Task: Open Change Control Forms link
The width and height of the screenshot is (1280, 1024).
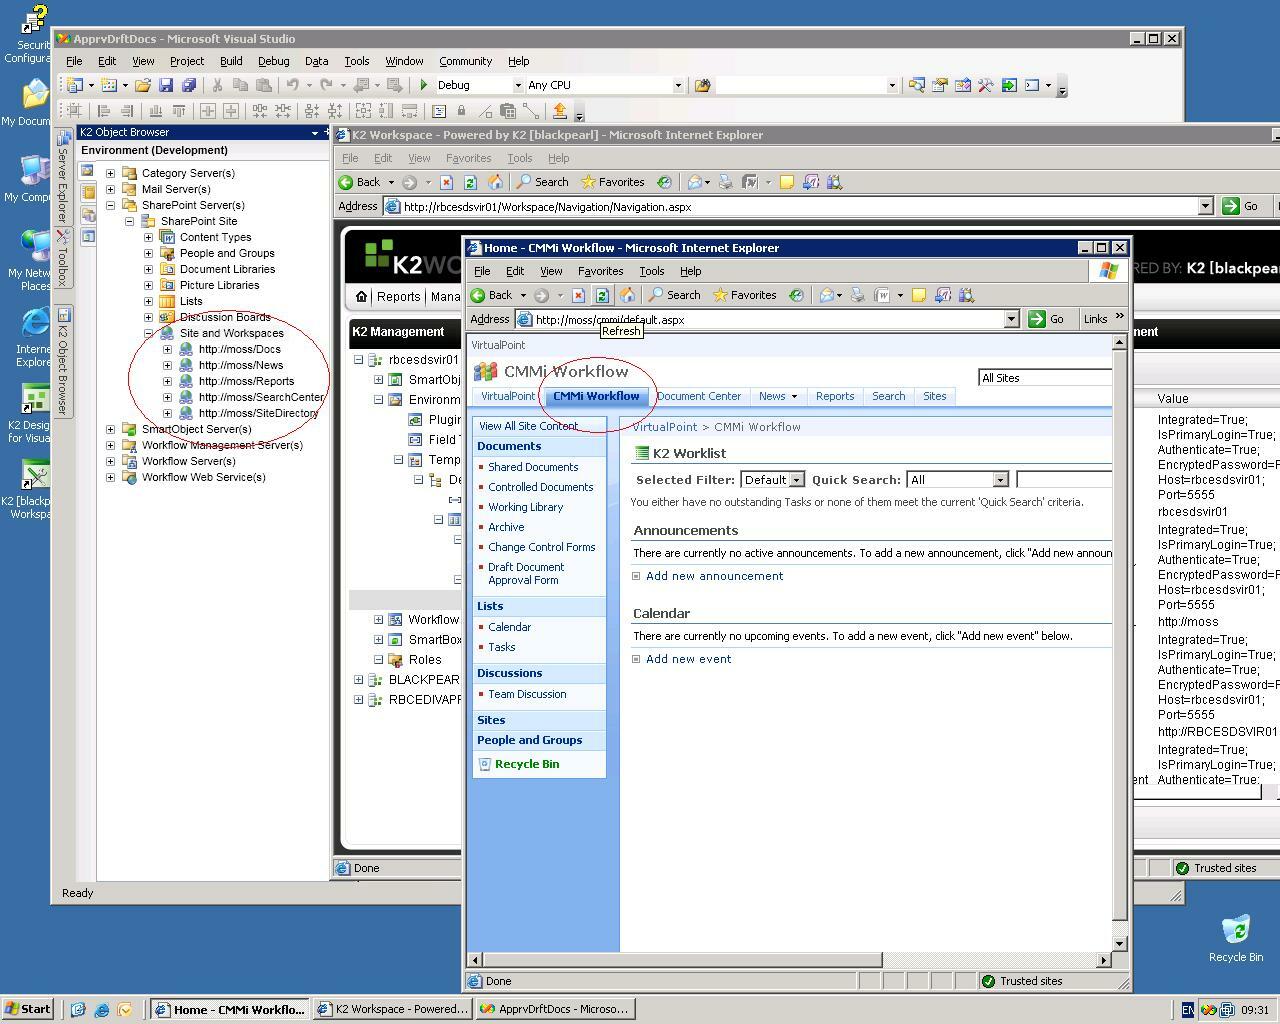Action: (541, 547)
